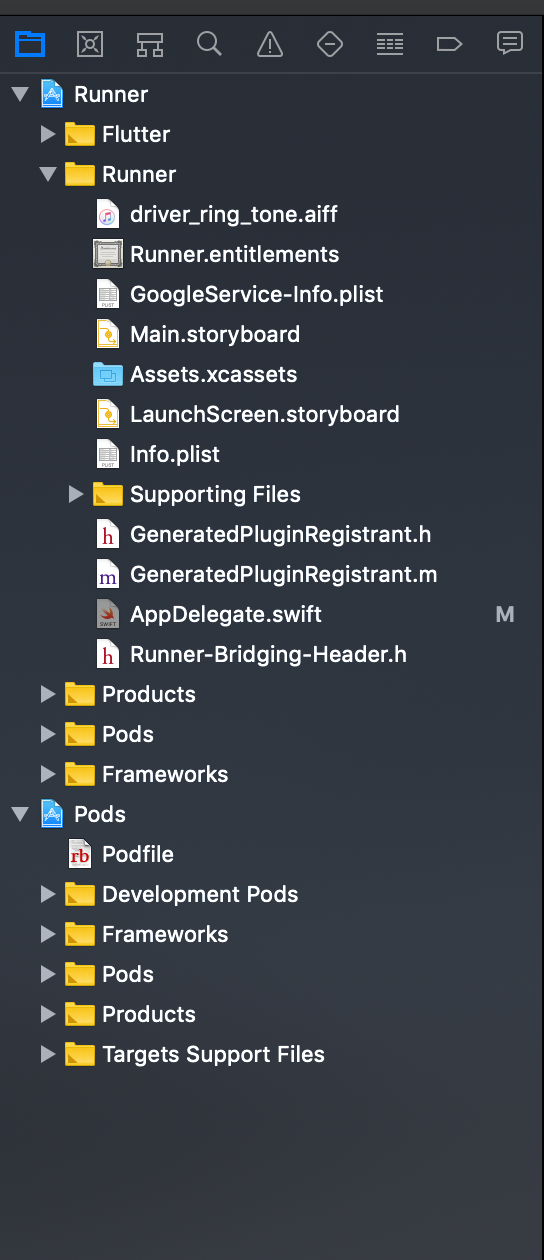Viewport: 544px width, 1260px height.
Task: Click the Flutter folder icon
Action: 79,134
